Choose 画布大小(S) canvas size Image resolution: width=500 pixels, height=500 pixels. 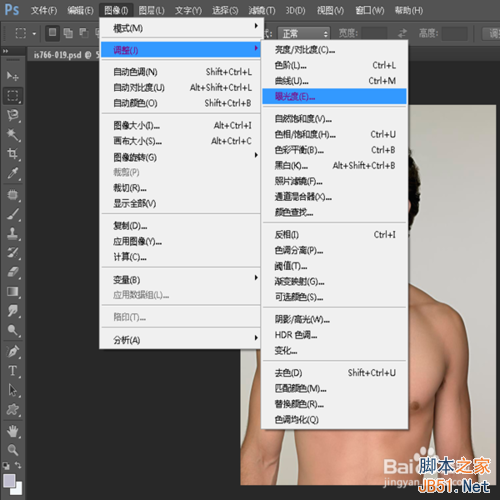coord(181,141)
